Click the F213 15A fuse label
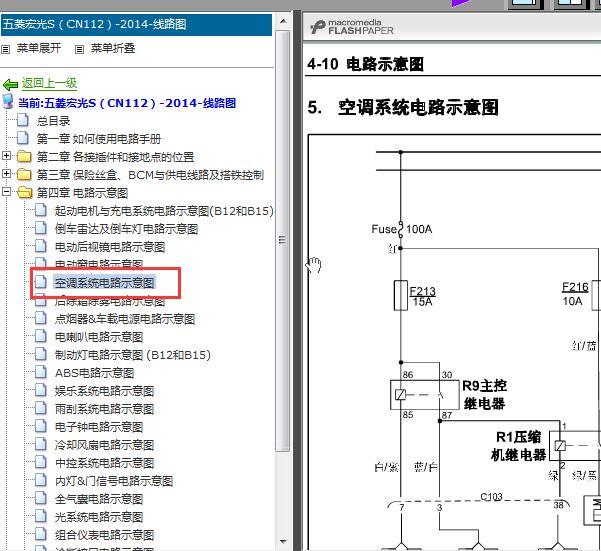 coord(422,297)
